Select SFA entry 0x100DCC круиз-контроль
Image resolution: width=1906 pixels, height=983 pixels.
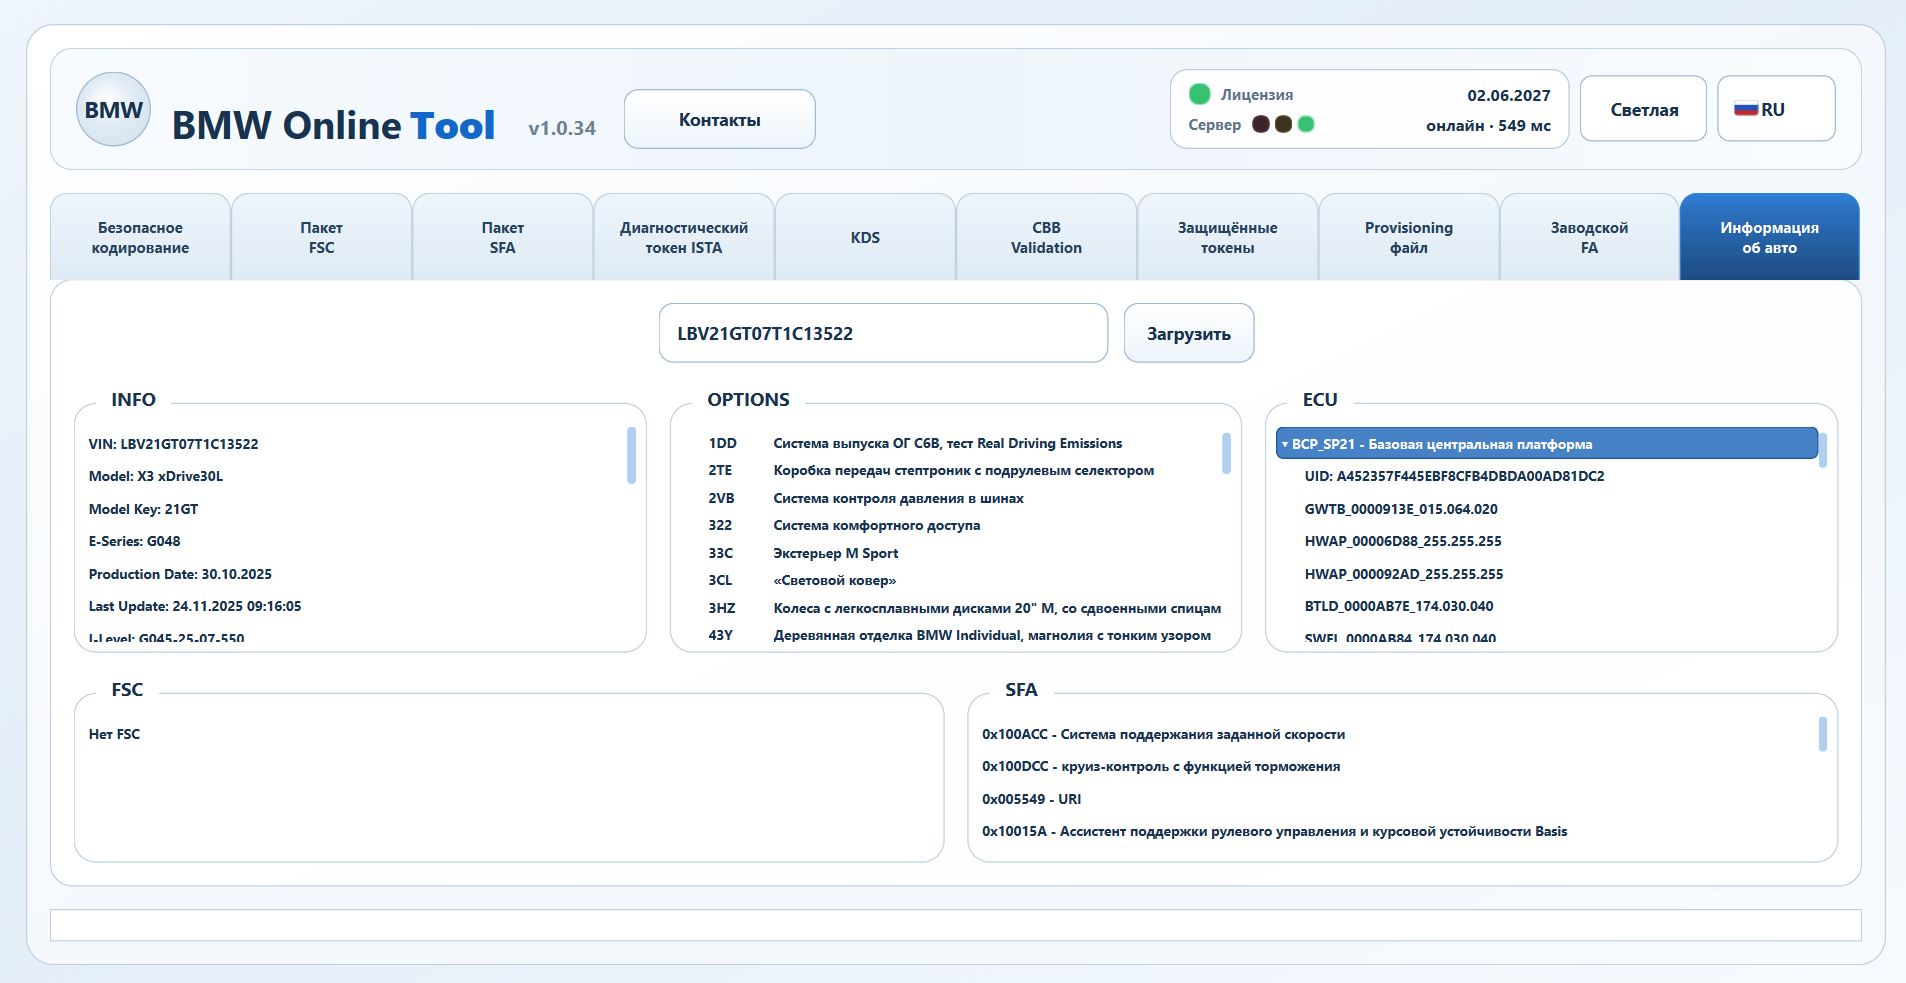pyautogui.click(x=1161, y=766)
